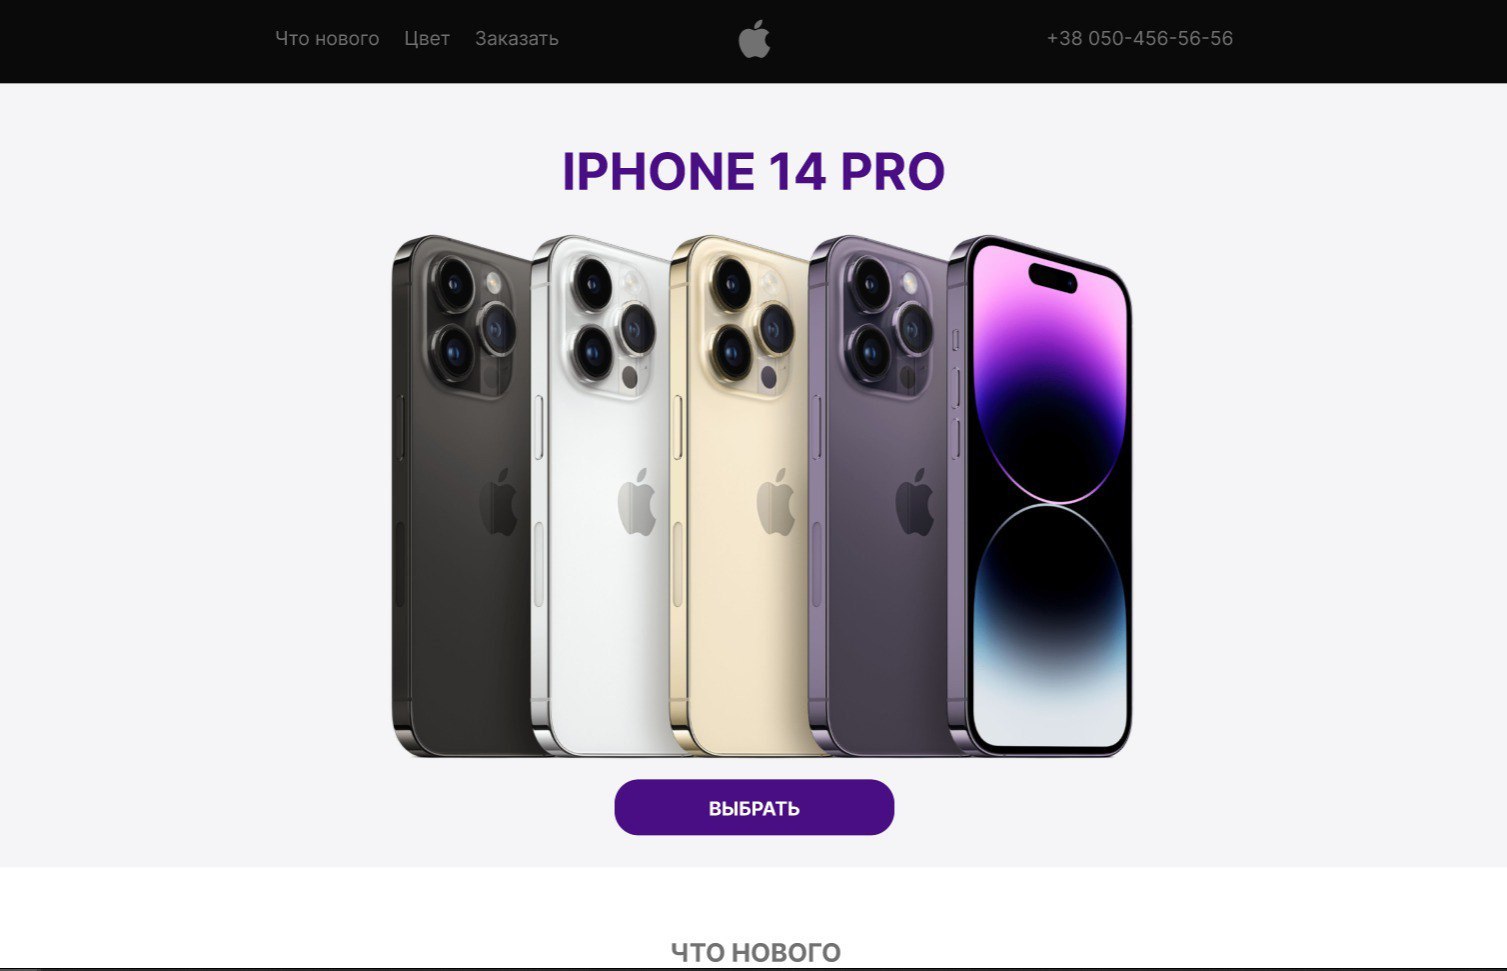The width and height of the screenshot is (1507, 971).
Task: Select the silver iPhone back
Action: (600, 496)
